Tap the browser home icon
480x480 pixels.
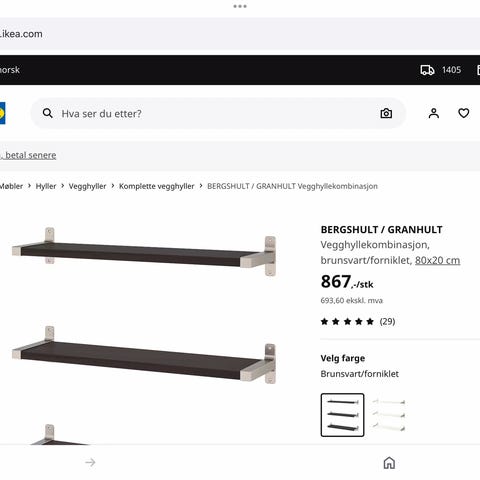[389, 463]
